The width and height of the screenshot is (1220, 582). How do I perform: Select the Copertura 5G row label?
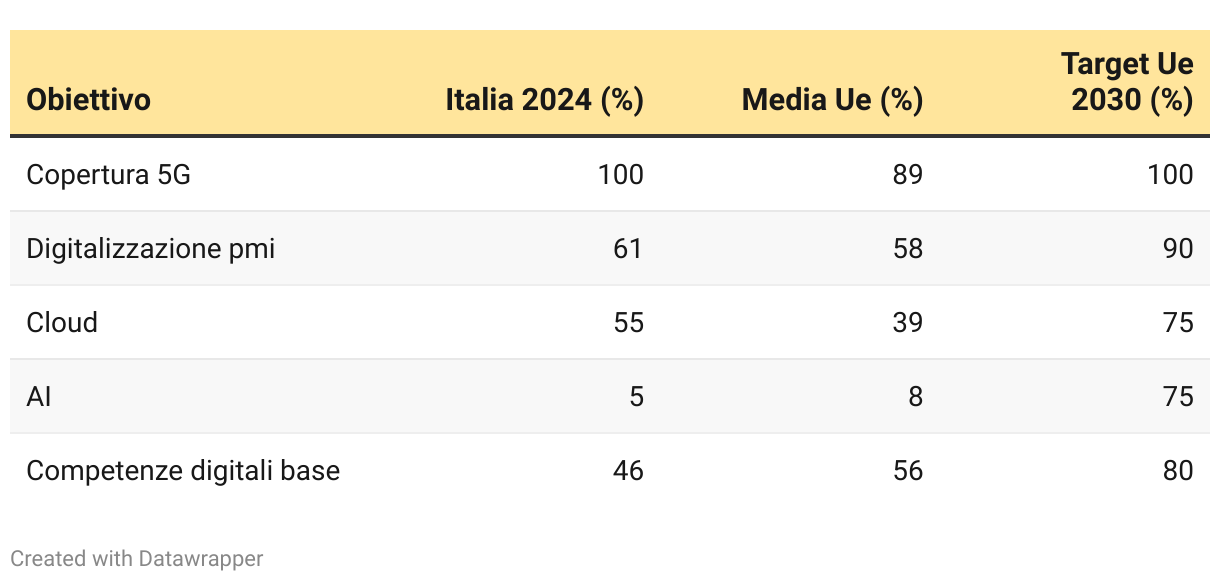tap(108, 175)
